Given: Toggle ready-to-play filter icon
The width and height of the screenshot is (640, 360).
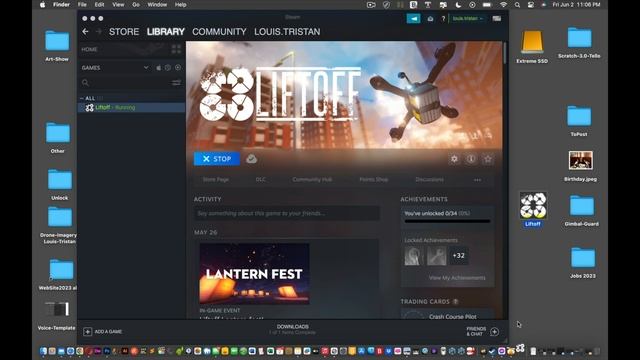Looking at the screenshot, I should click(x=178, y=68).
